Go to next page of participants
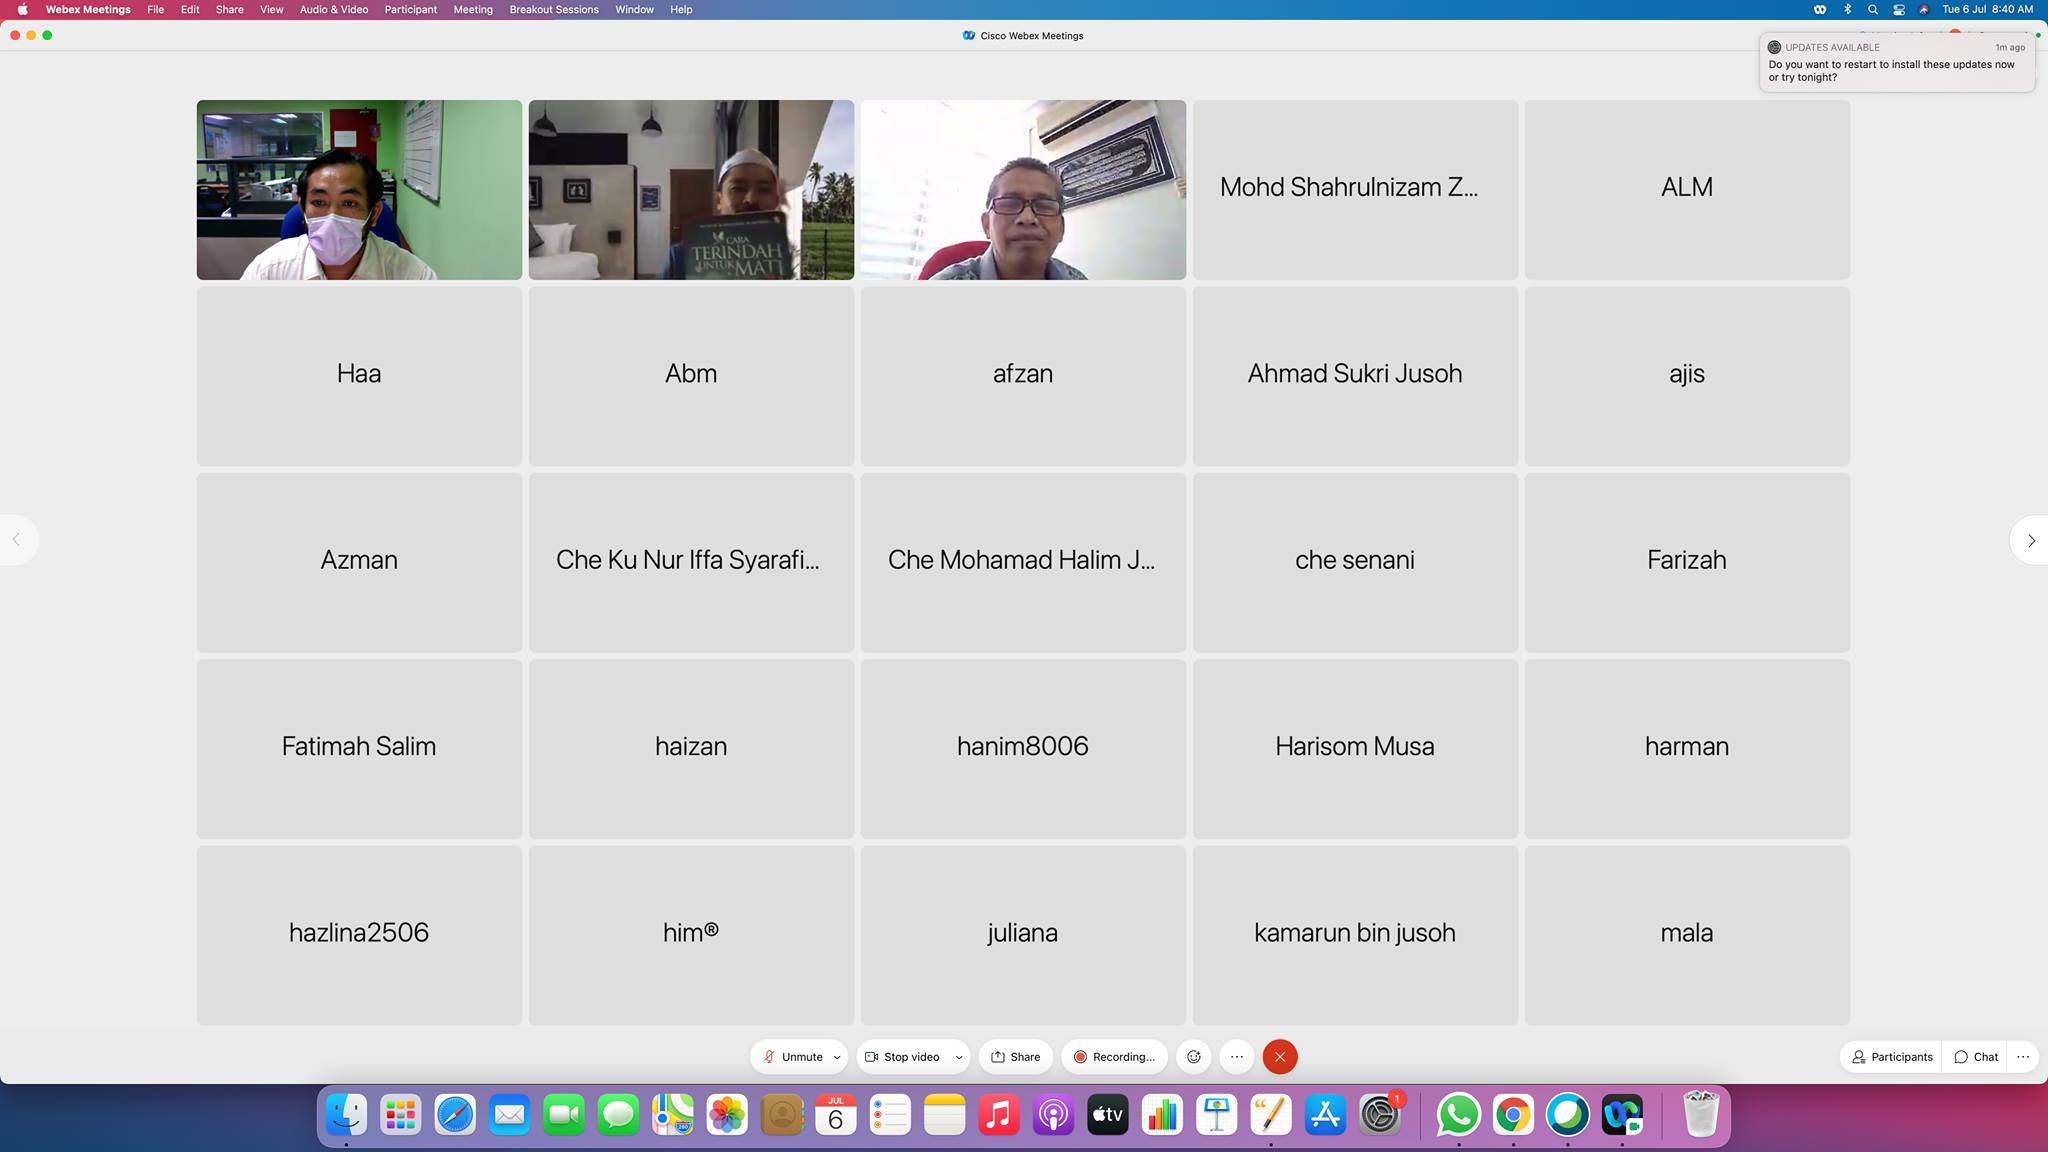The width and height of the screenshot is (2048, 1152). click(2030, 540)
